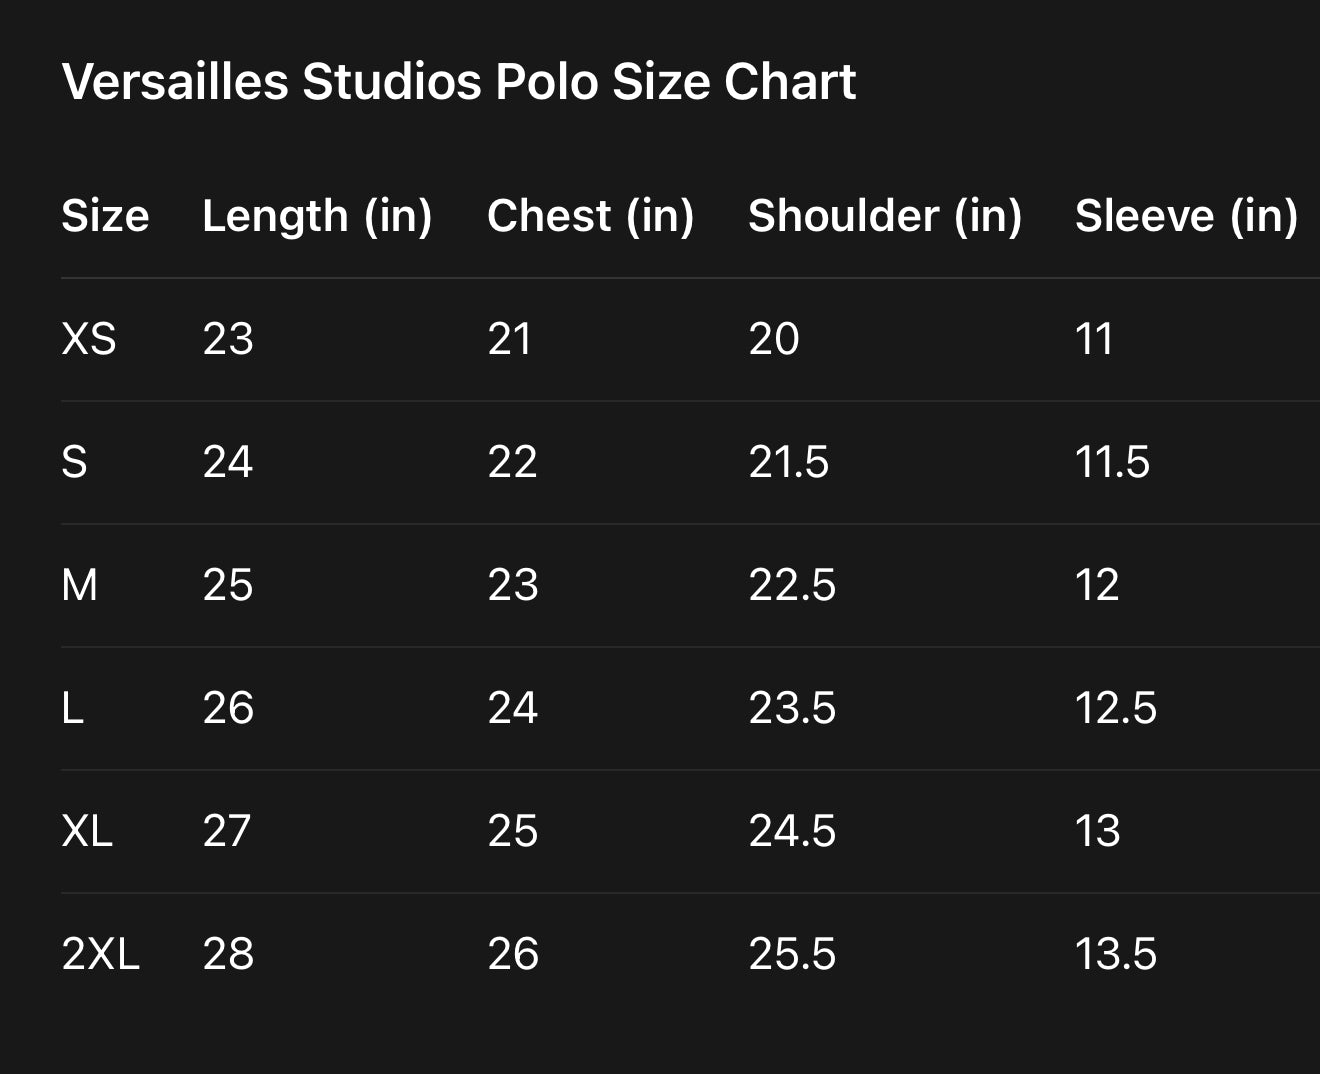Select the XS size row label
This screenshot has width=1320, height=1074.
[x=89, y=339]
